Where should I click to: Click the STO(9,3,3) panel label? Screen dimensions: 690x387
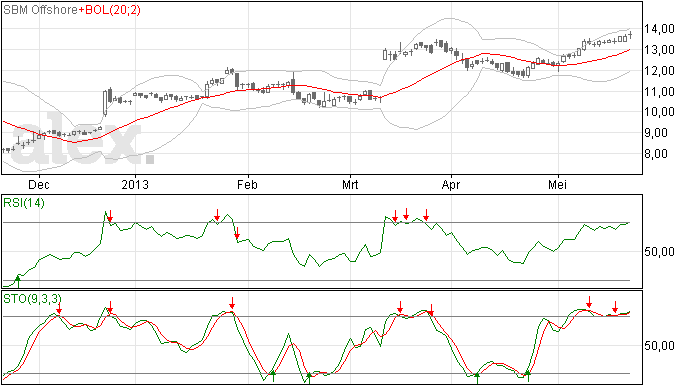pos(32,299)
